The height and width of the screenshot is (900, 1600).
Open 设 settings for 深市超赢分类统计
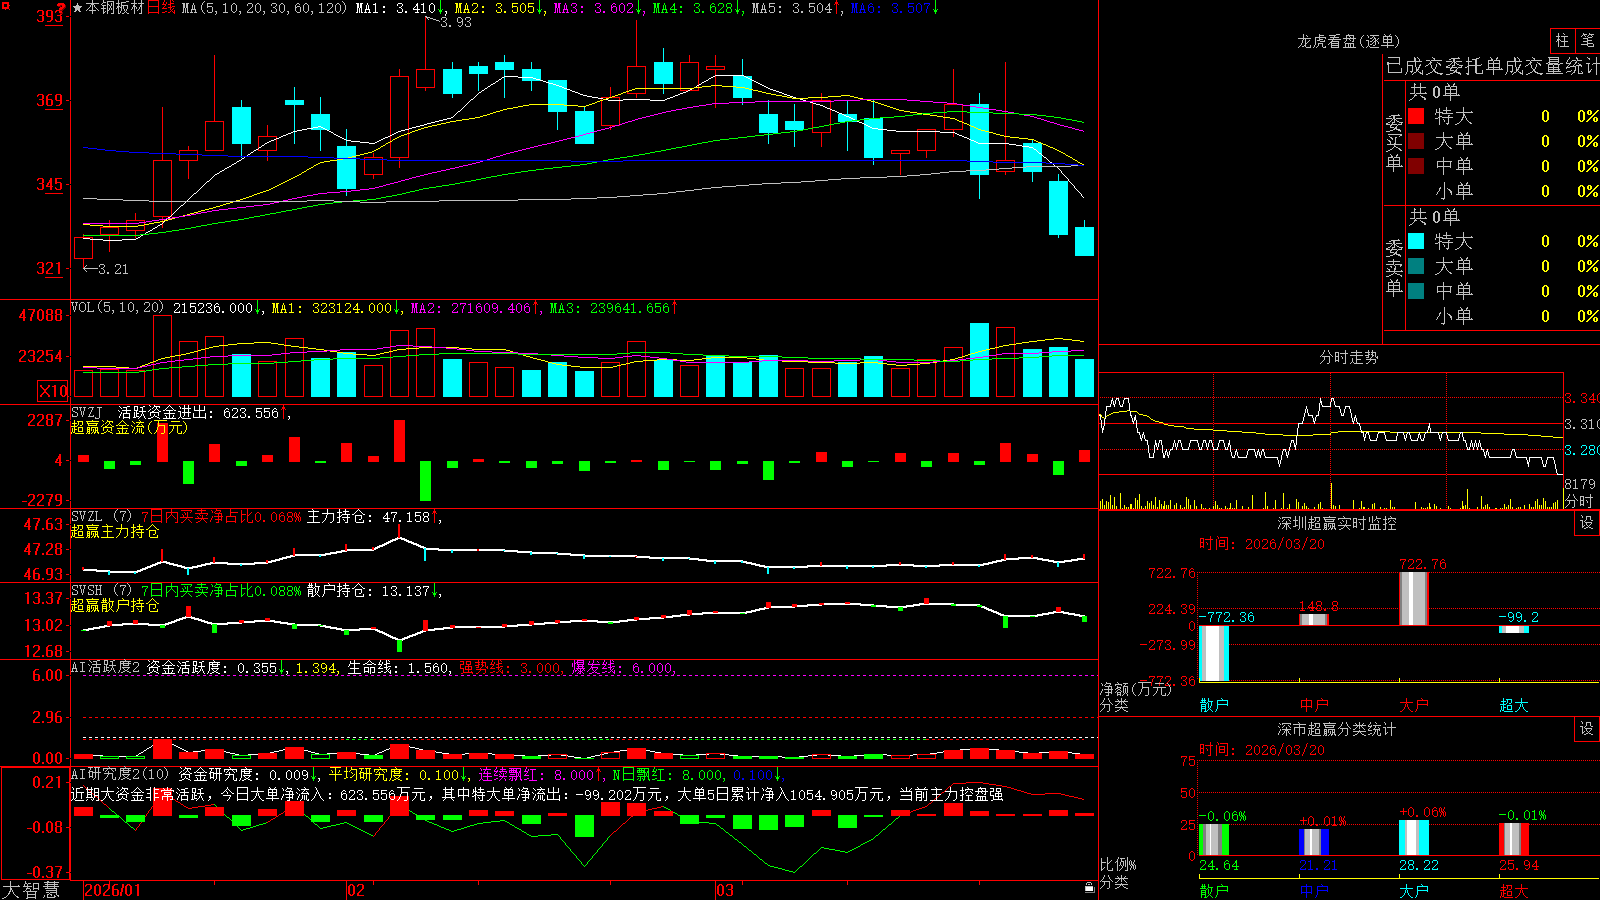pyautogui.click(x=1586, y=729)
